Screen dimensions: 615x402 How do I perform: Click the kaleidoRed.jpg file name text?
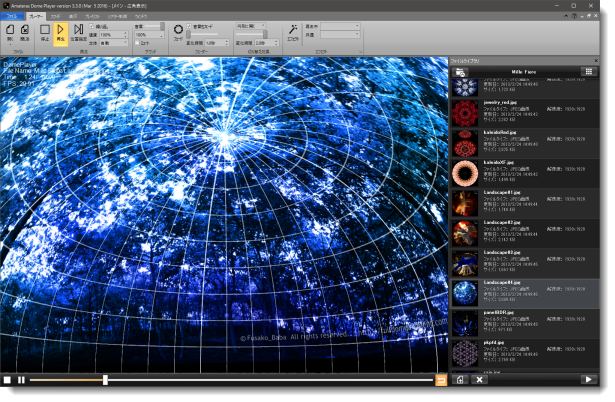click(x=499, y=133)
